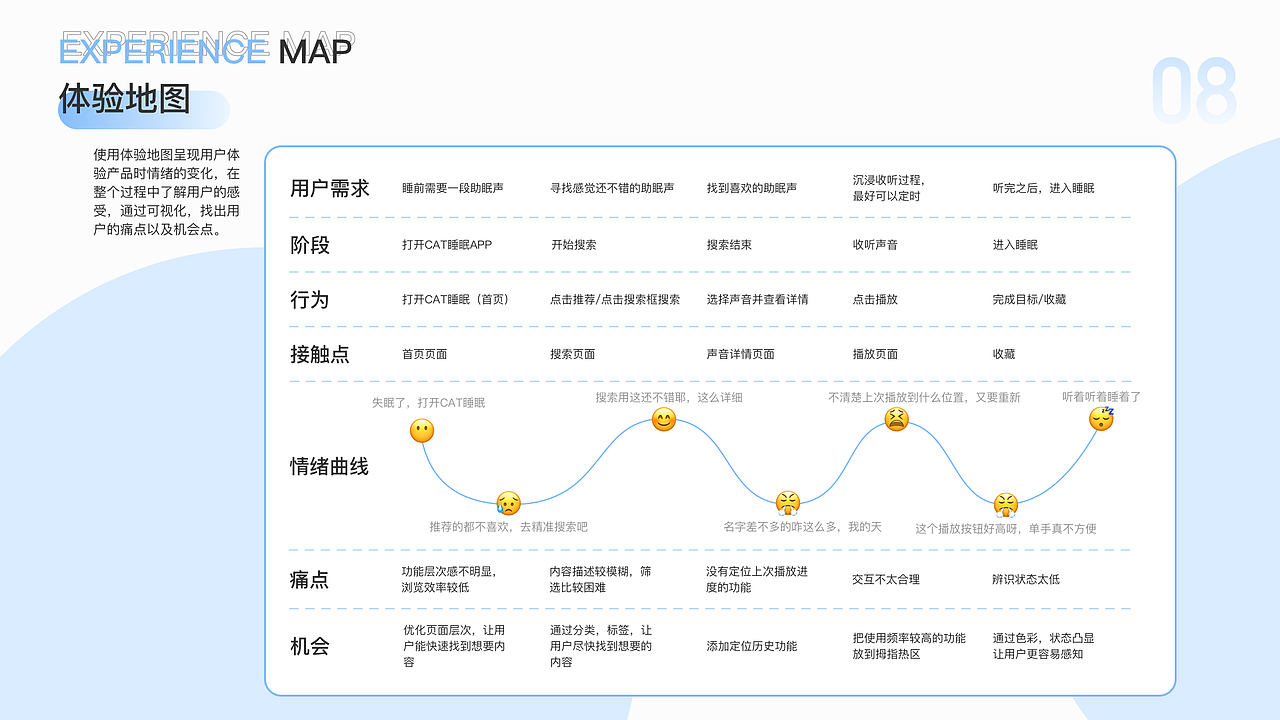Click the opportunity '把使用频率较高的功能放到拇指热区'
This screenshot has height=720, width=1280.
[x=909, y=646]
